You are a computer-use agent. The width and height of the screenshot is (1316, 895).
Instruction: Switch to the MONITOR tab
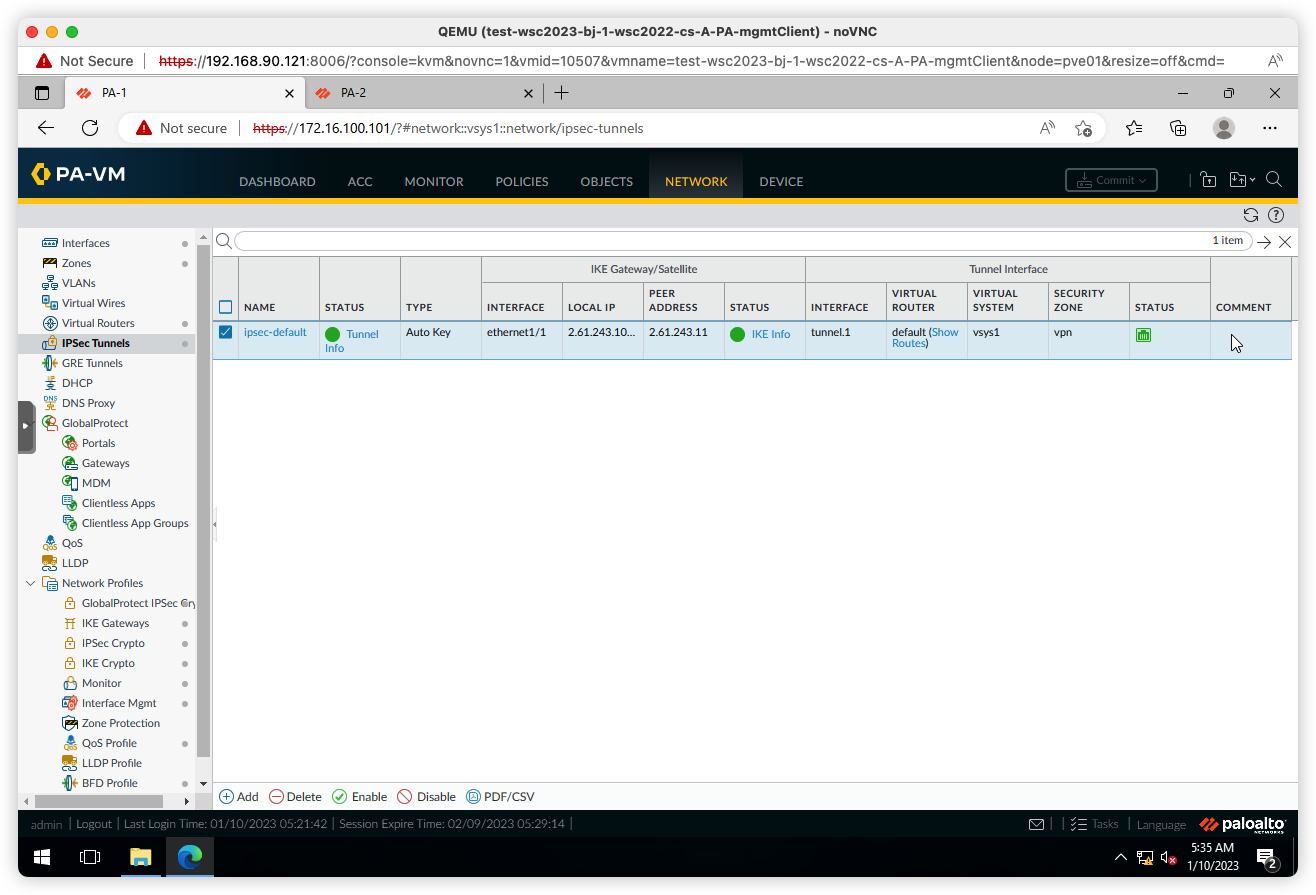(x=434, y=182)
